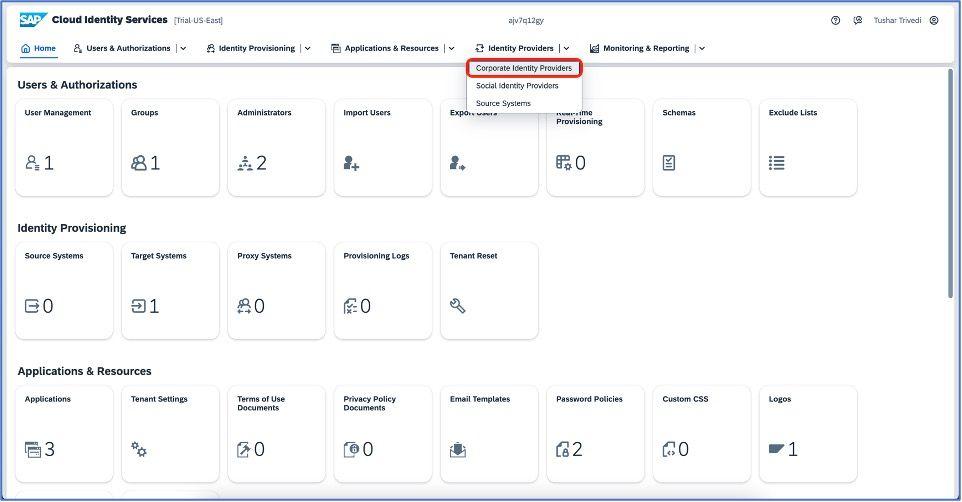
Task: Click the Trial-US-East label
Action: (x=198, y=20)
